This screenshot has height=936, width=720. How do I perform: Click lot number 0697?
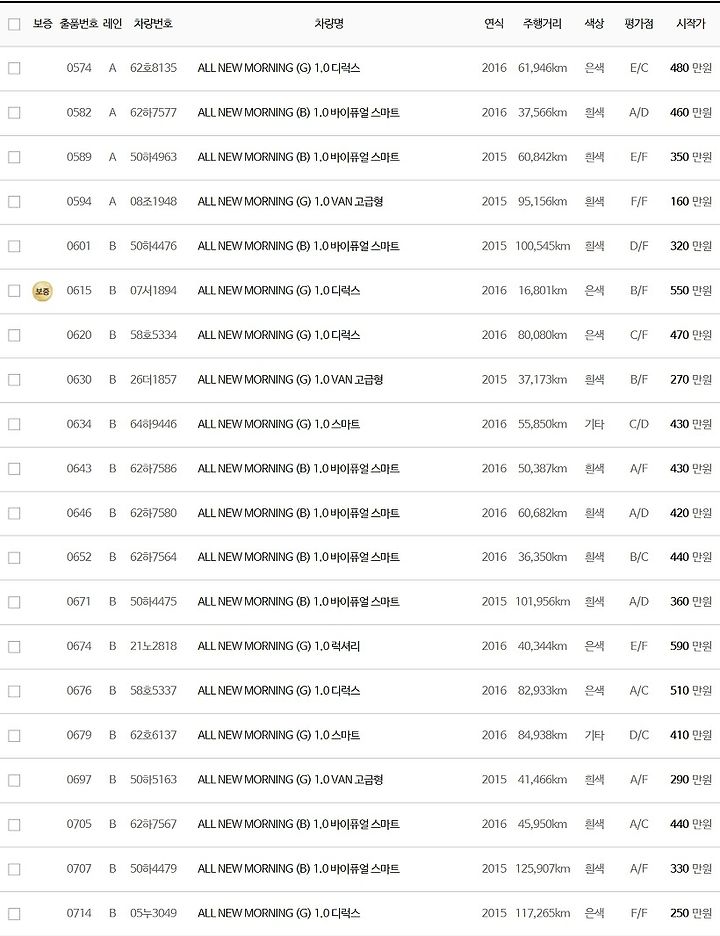[79, 780]
